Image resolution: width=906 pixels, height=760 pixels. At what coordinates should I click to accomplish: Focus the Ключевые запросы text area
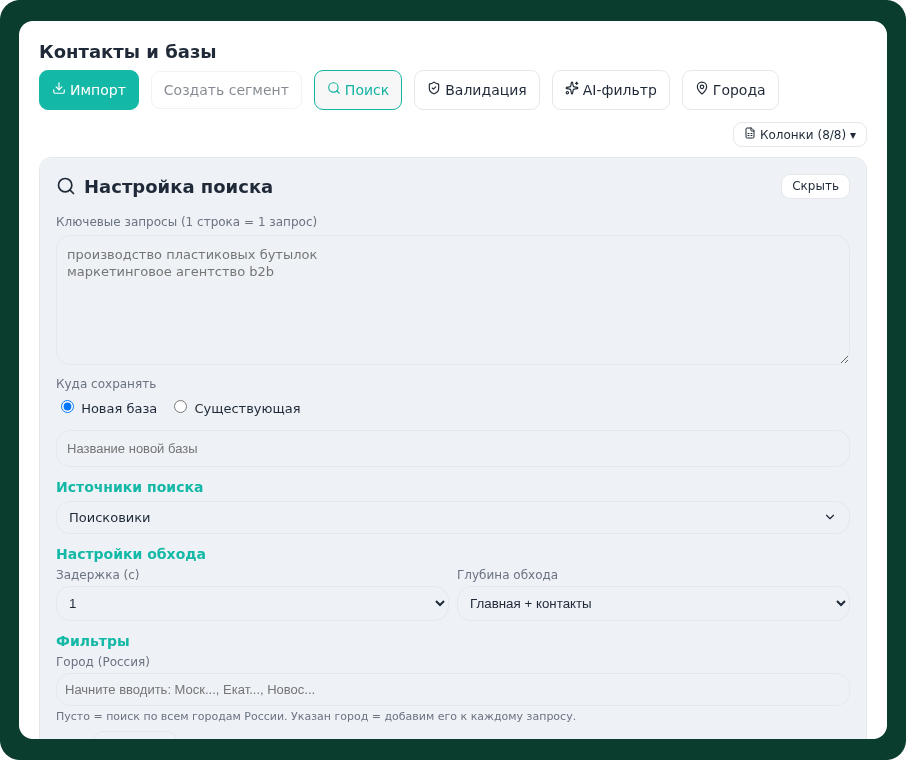pyautogui.click(x=452, y=300)
